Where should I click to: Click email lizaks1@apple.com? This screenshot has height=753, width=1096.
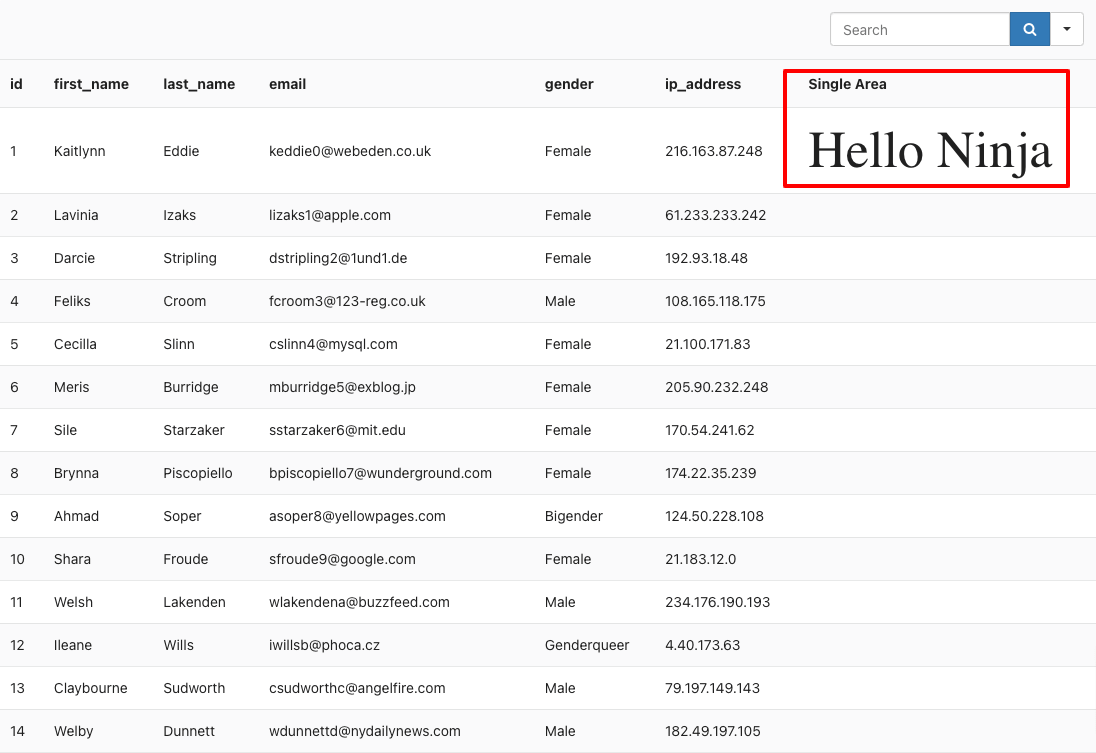click(x=330, y=215)
